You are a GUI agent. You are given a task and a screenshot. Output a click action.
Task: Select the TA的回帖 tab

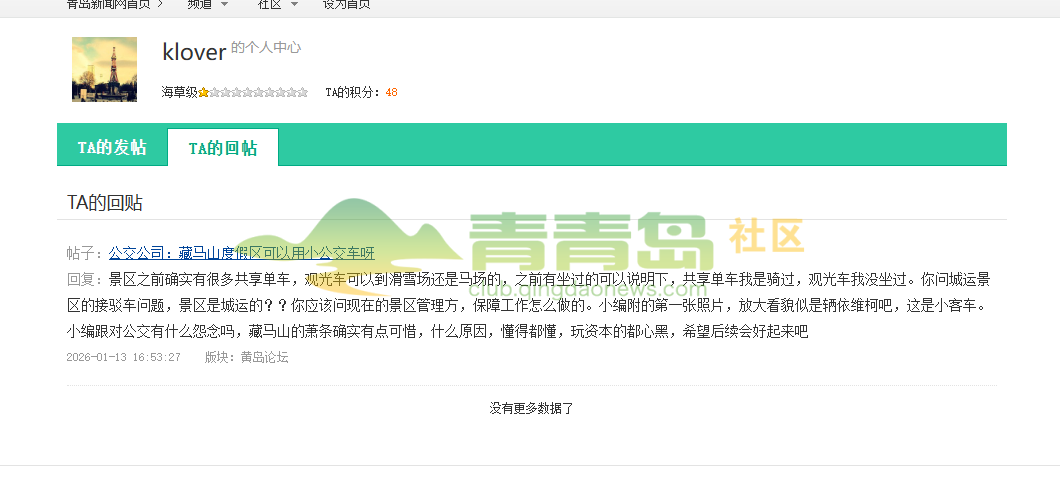222,148
